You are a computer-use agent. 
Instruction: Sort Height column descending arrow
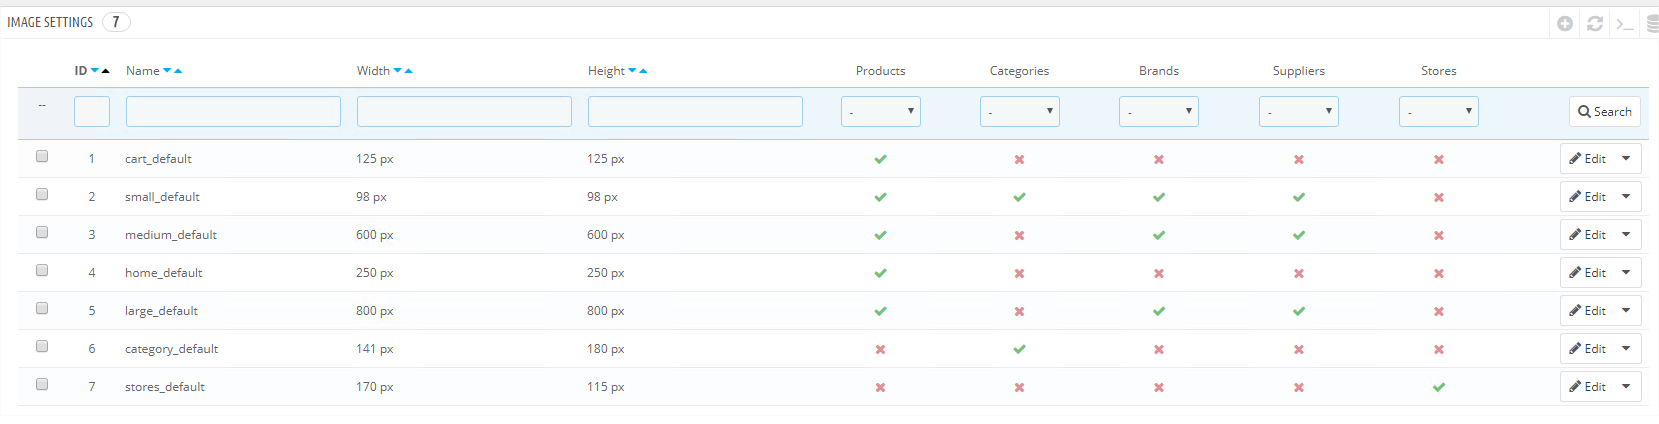tap(632, 71)
